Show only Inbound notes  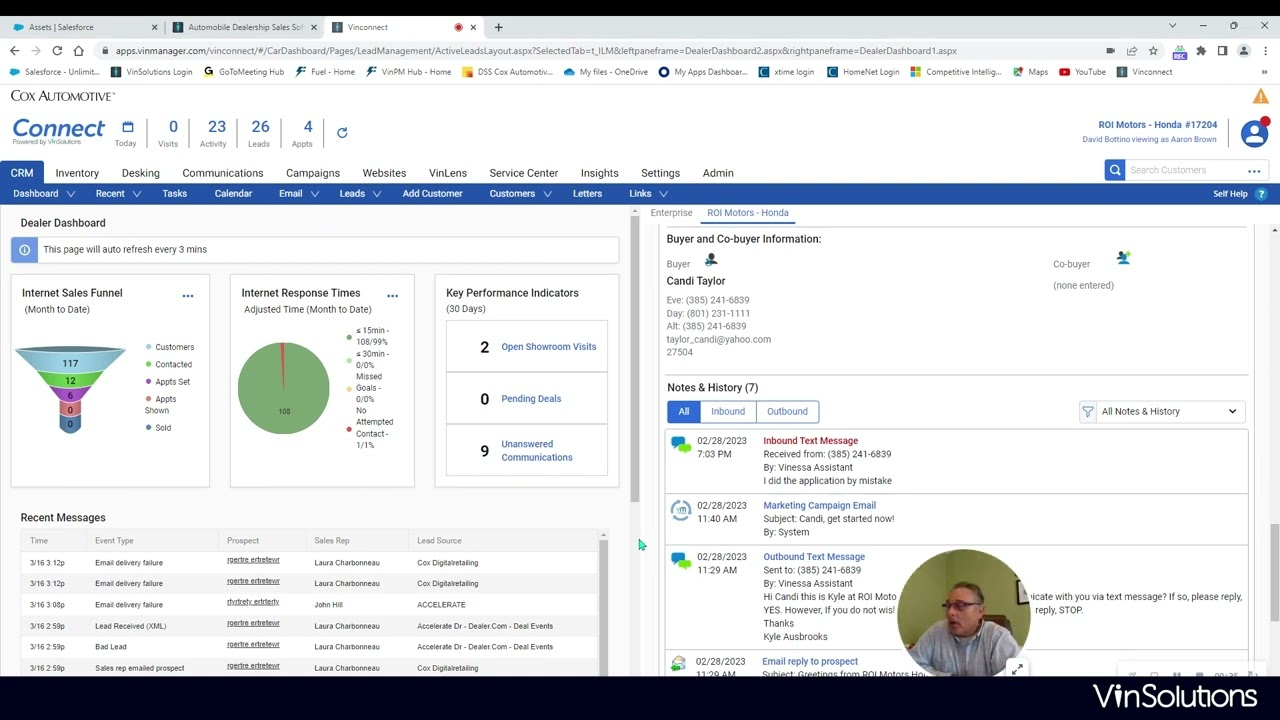pos(728,411)
